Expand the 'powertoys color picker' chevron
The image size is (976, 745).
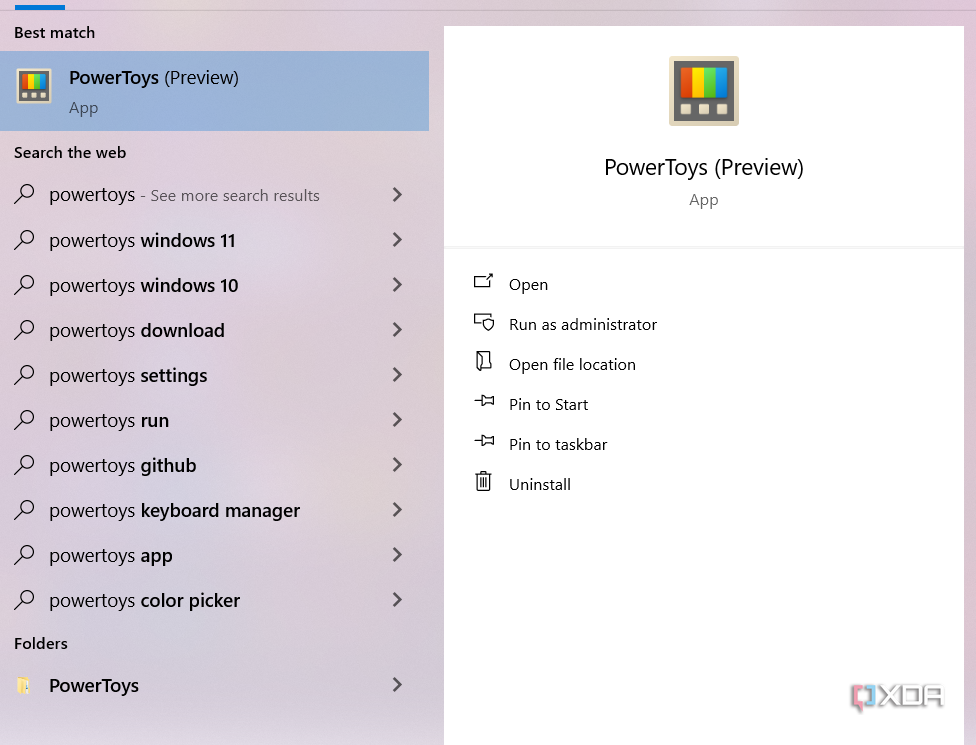click(x=397, y=600)
